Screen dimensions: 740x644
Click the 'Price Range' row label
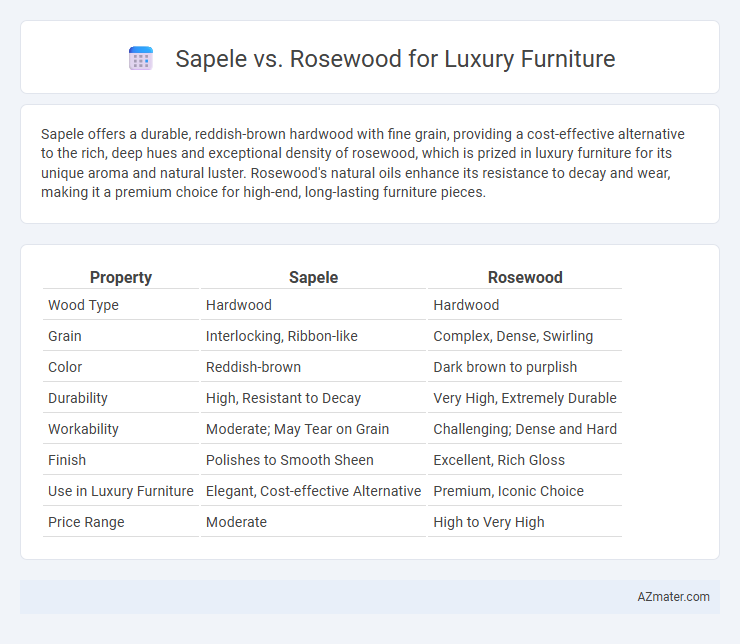[86, 522]
